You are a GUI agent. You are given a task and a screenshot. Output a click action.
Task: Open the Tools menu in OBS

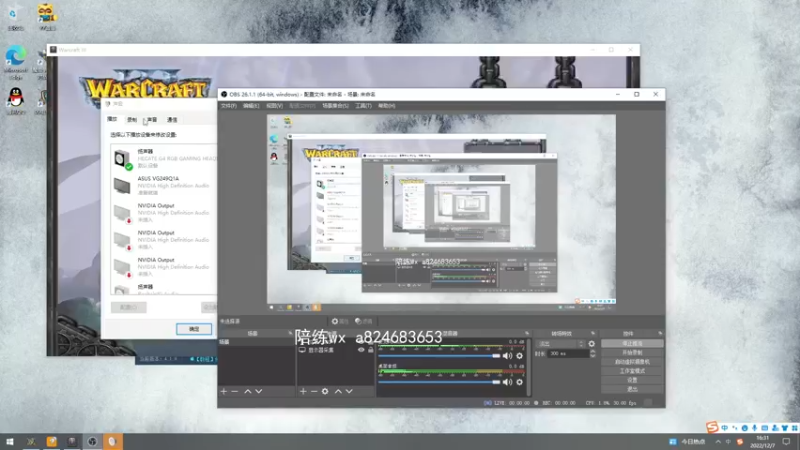[363, 106]
